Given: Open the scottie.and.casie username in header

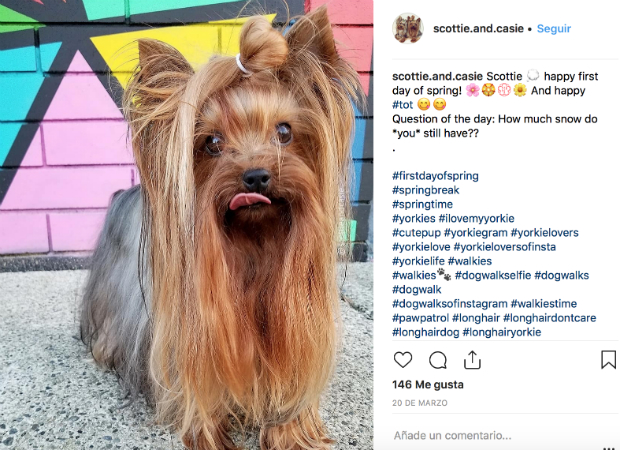Looking at the screenshot, I should coord(478,28).
